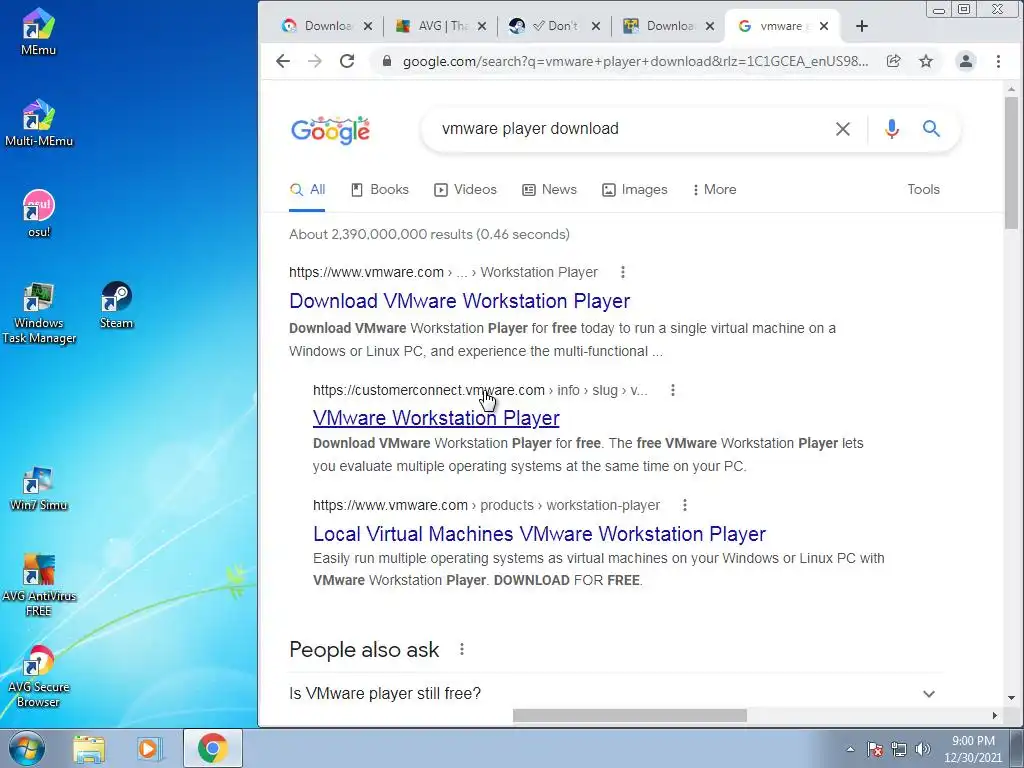The image size is (1024, 768).
Task: Open Chrome's three-dot menu
Action: point(998,61)
